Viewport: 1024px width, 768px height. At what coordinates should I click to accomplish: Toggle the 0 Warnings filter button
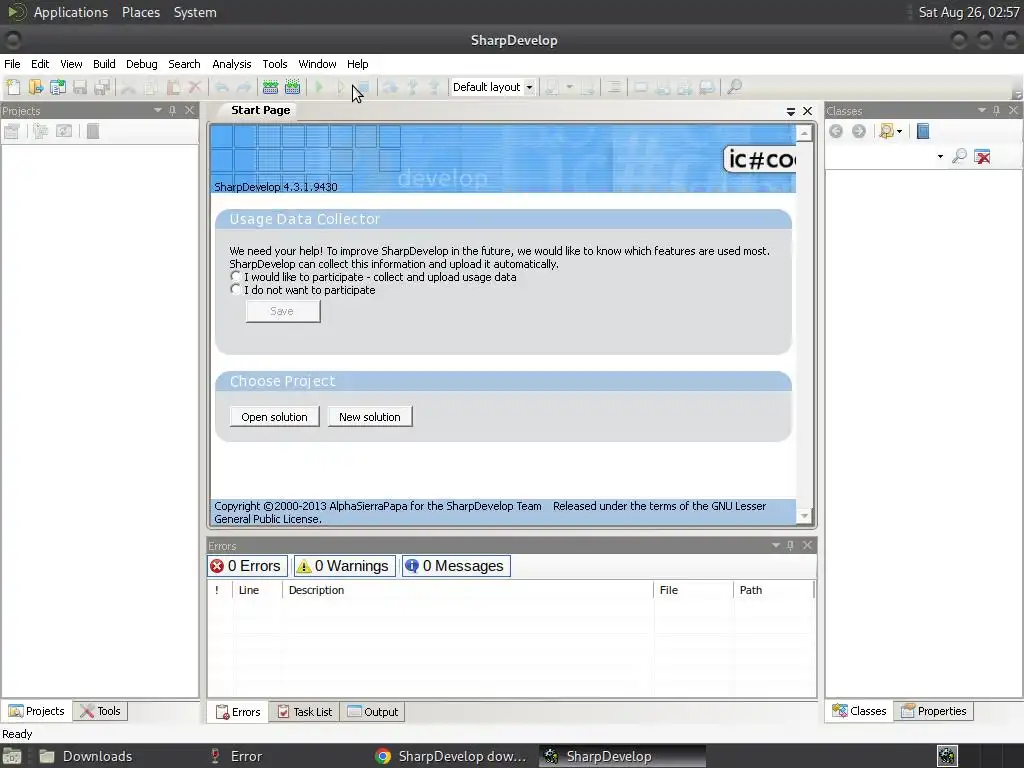pyautogui.click(x=344, y=566)
